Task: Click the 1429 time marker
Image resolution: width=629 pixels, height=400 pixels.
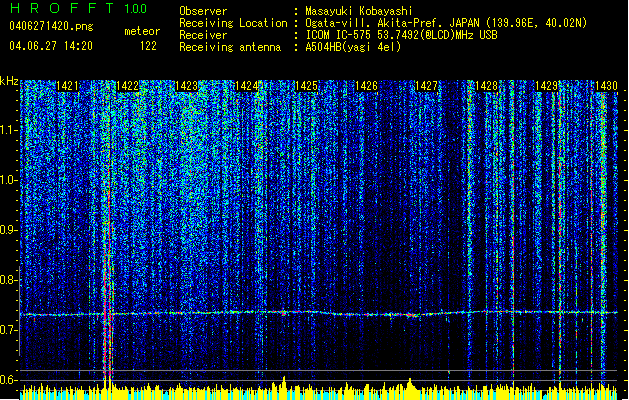Action: [546, 86]
